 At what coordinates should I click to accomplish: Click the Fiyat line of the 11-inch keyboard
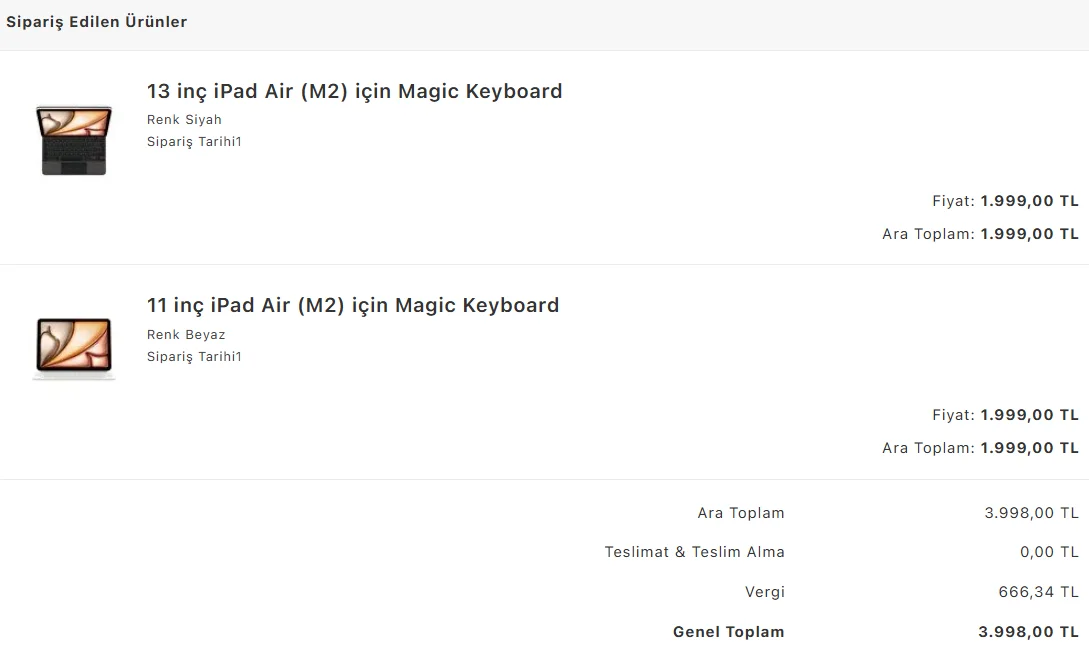coord(1005,415)
